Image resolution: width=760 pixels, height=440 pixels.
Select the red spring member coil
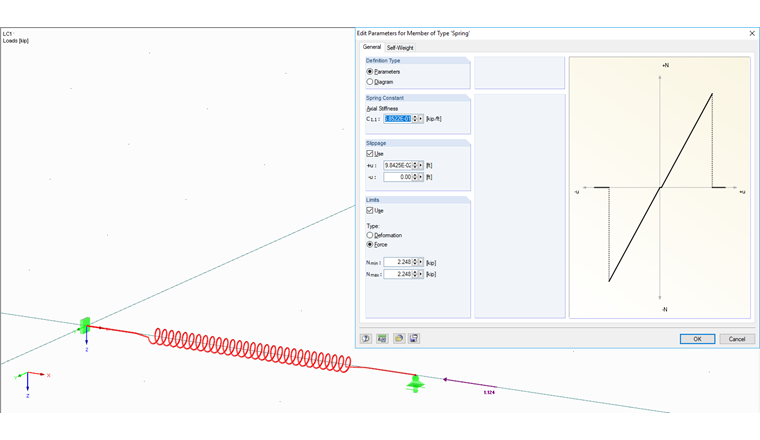tap(250, 350)
